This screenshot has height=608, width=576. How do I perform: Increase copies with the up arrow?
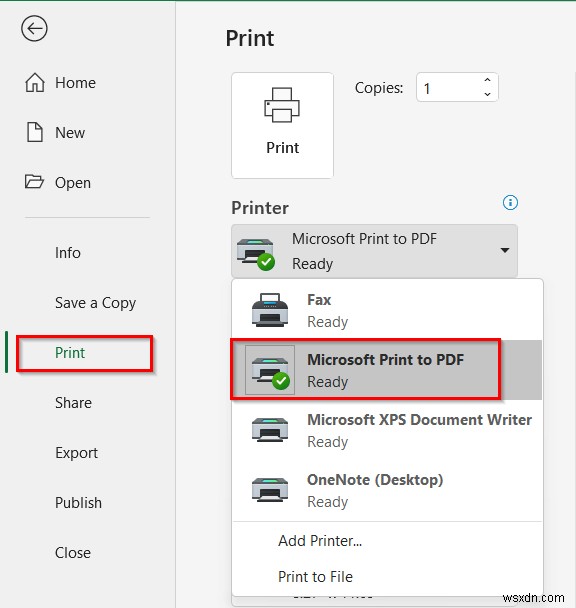tap(488, 80)
